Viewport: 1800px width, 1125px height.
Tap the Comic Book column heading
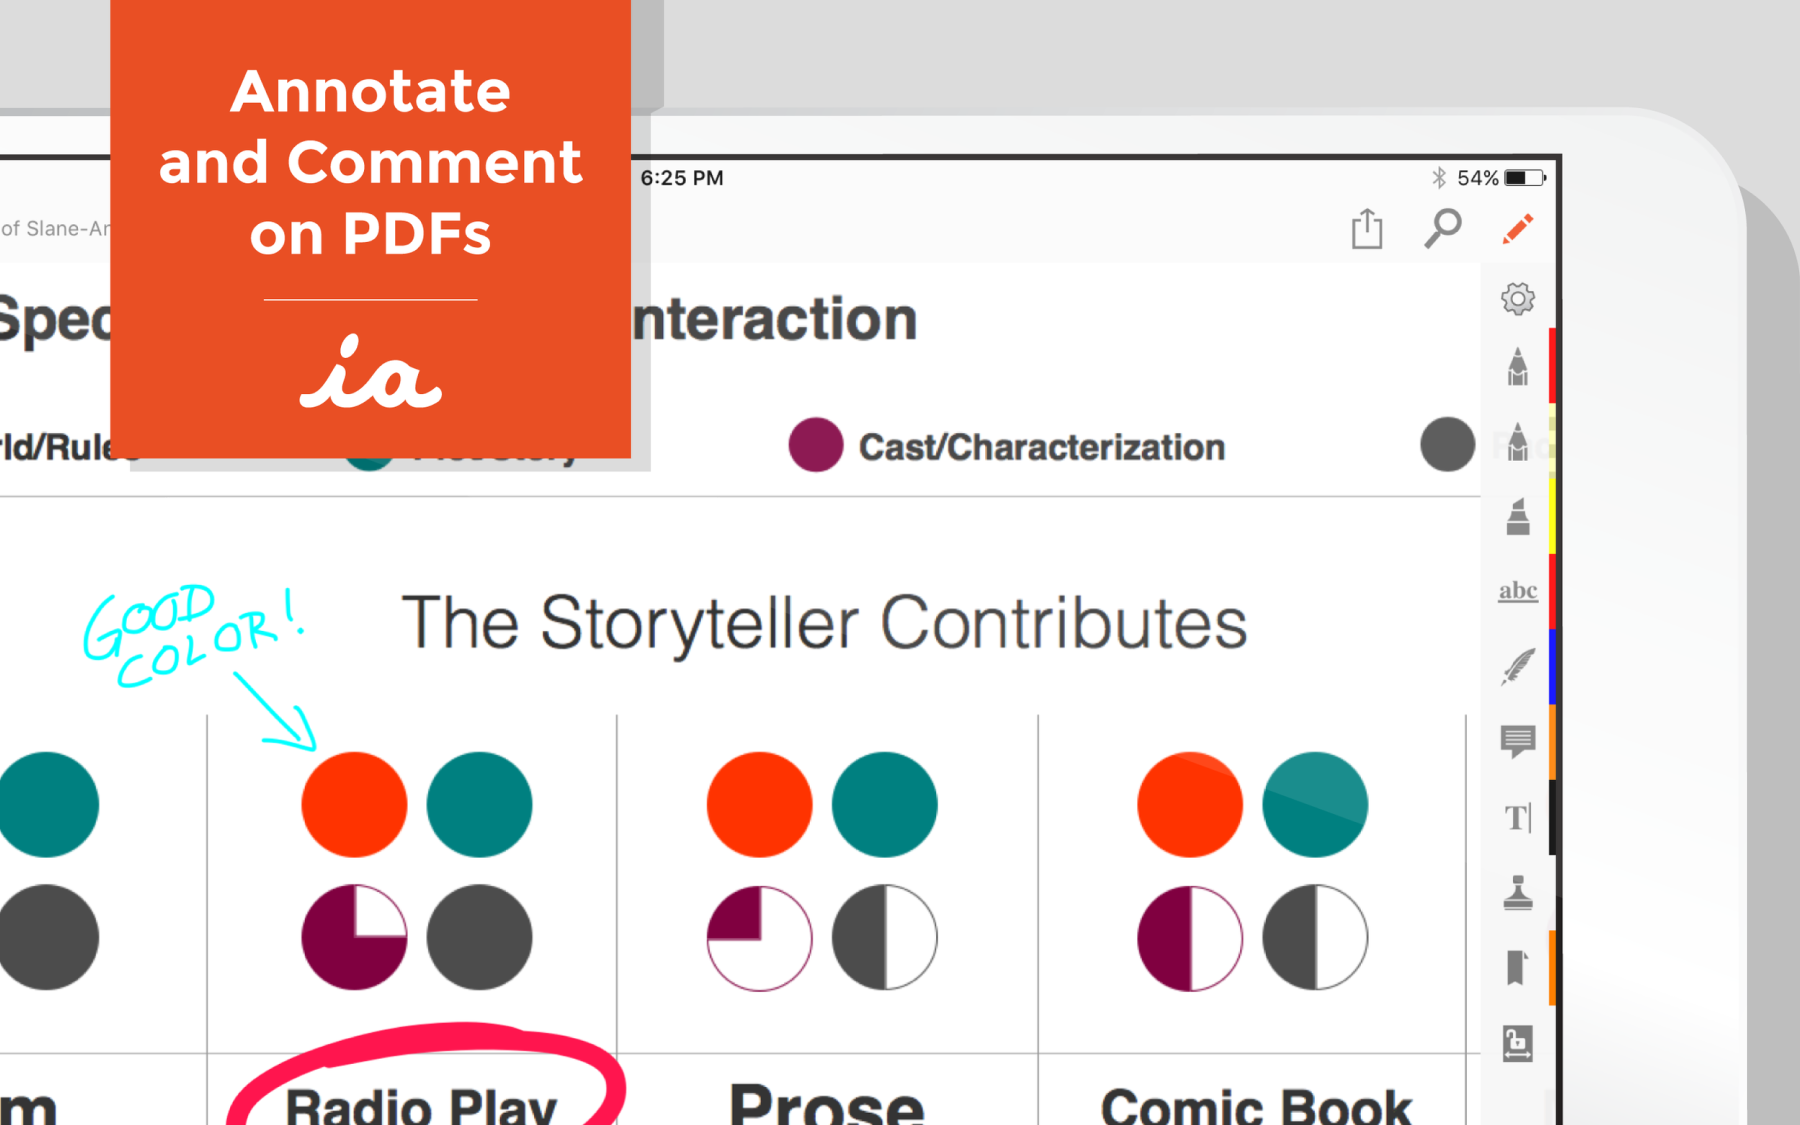click(x=1255, y=1105)
